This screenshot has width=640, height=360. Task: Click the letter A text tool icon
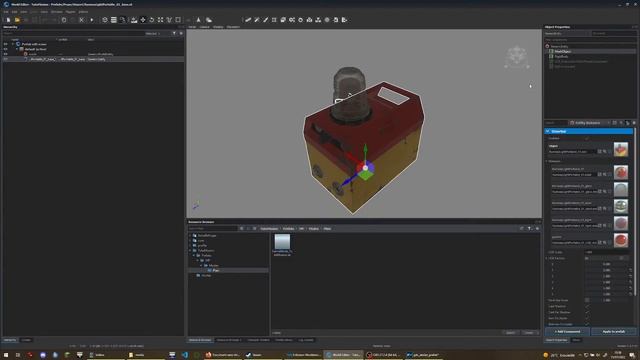pos(198,20)
